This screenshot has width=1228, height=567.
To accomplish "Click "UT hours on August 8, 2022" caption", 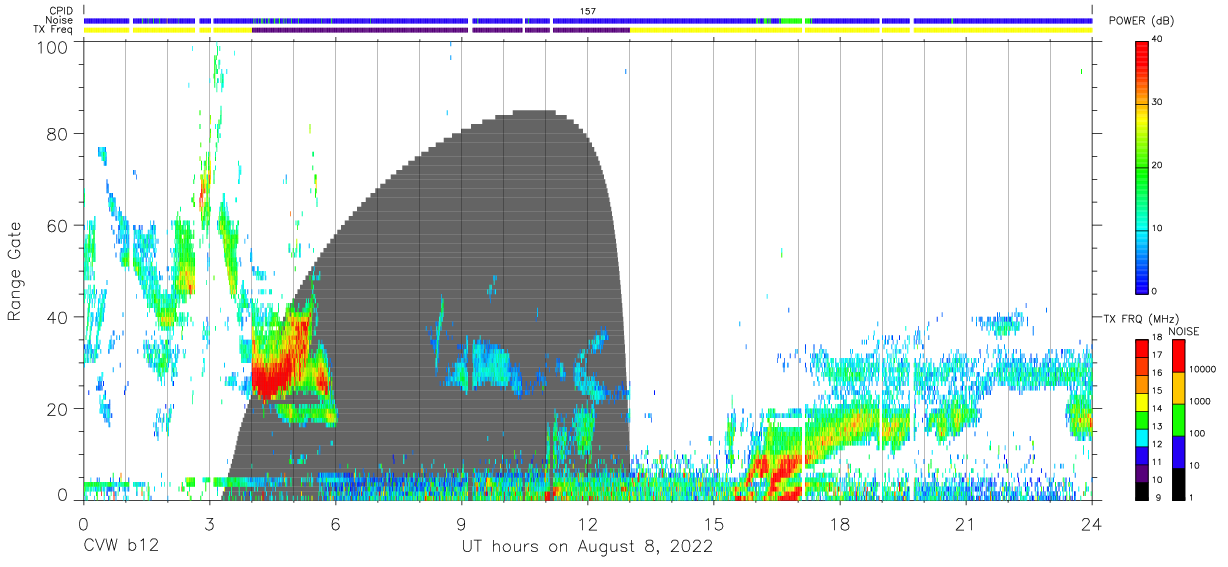I will [x=587, y=547].
